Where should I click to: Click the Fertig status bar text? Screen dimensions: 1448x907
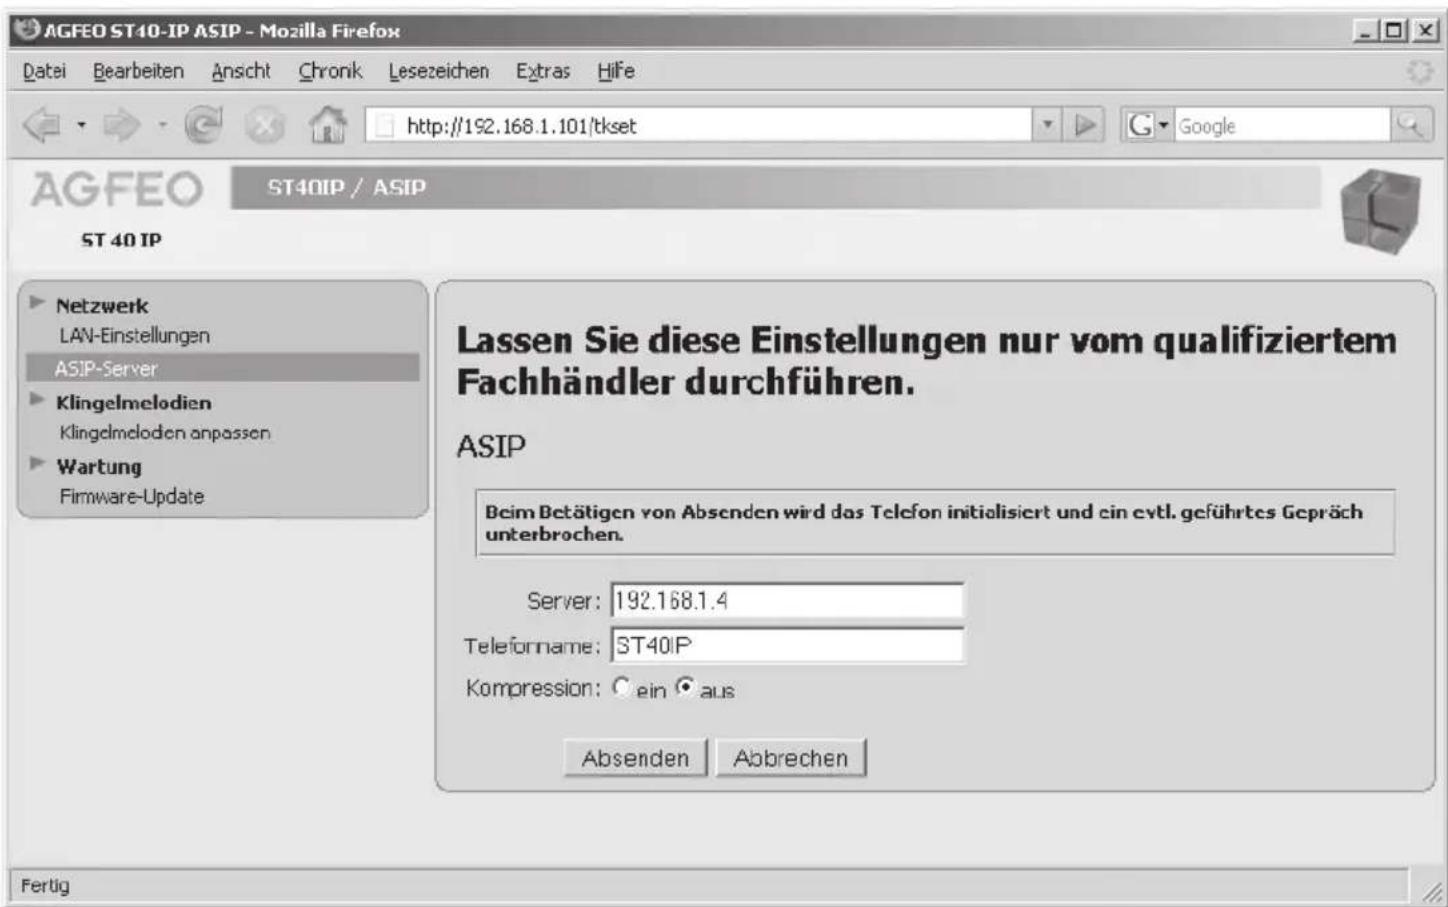click(45, 885)
